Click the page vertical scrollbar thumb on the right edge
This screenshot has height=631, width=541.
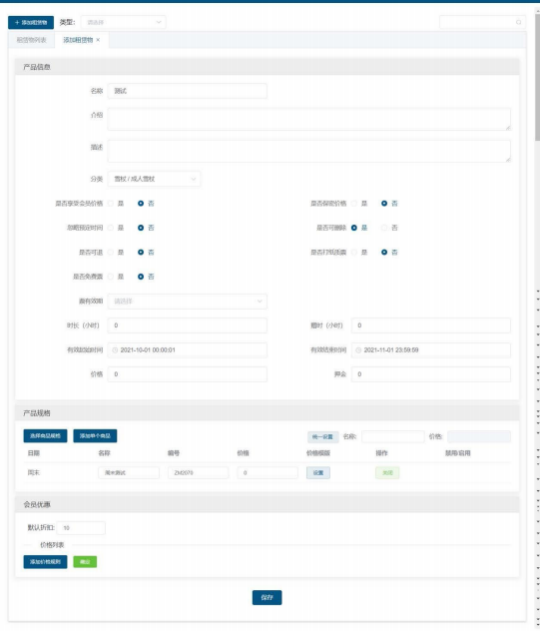[537, 76]
